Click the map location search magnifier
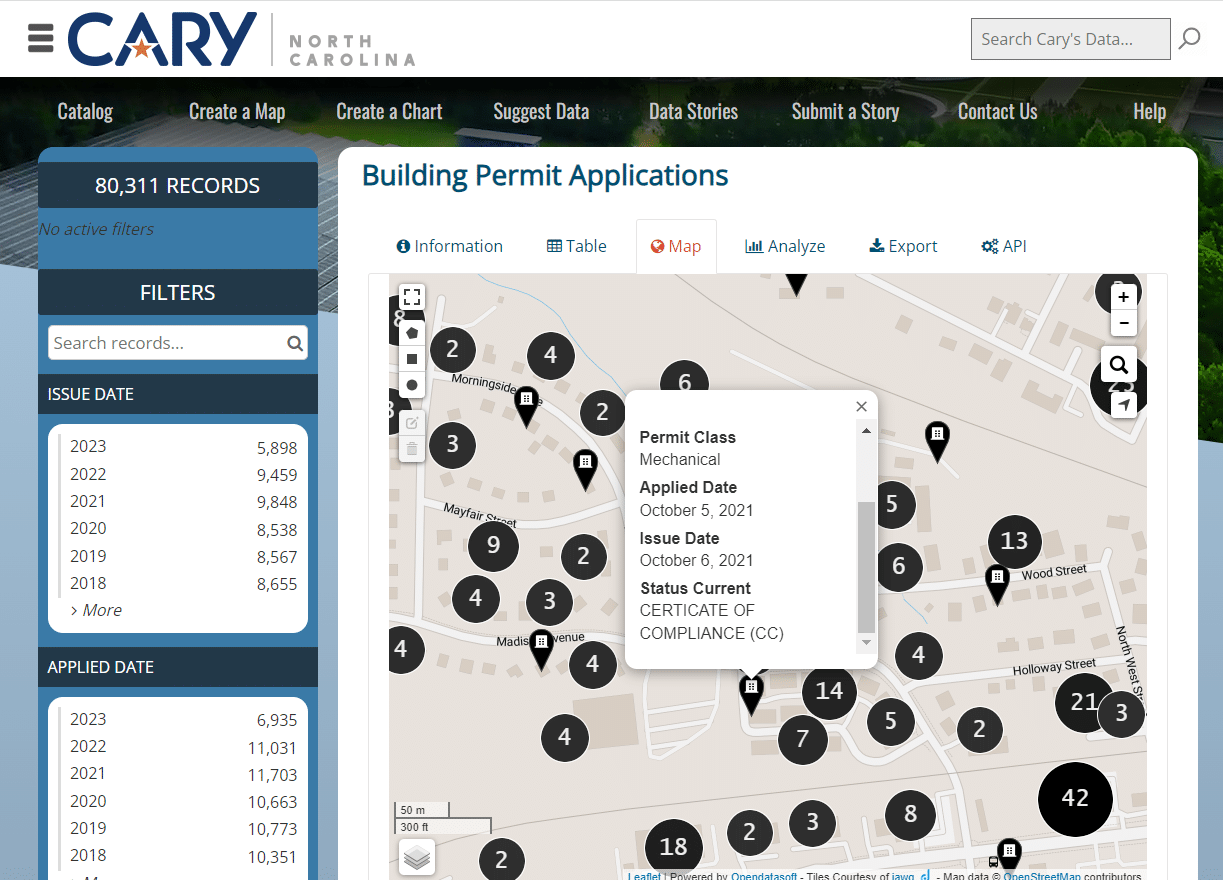This screenshot has height=880, width=1223. (x=1119, y=365)
